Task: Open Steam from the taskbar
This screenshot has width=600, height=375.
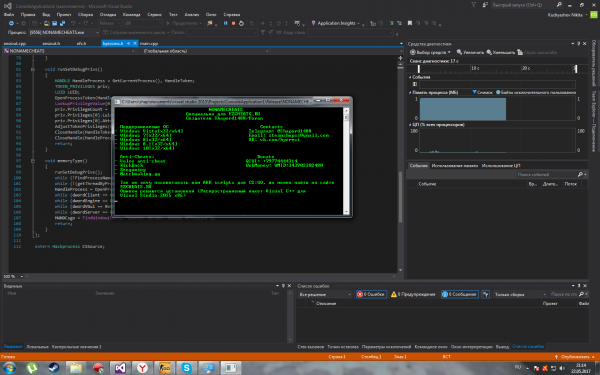Action: click(x=54, y=368)
